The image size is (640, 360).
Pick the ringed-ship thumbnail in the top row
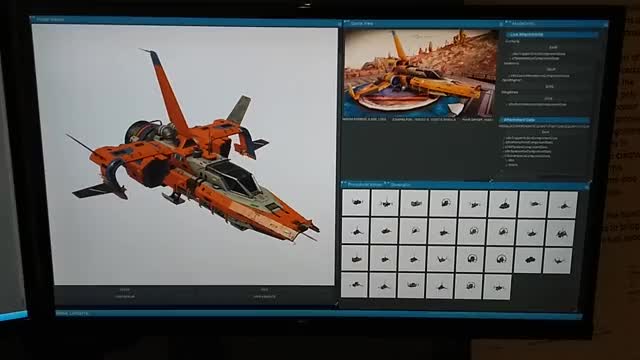444,203
